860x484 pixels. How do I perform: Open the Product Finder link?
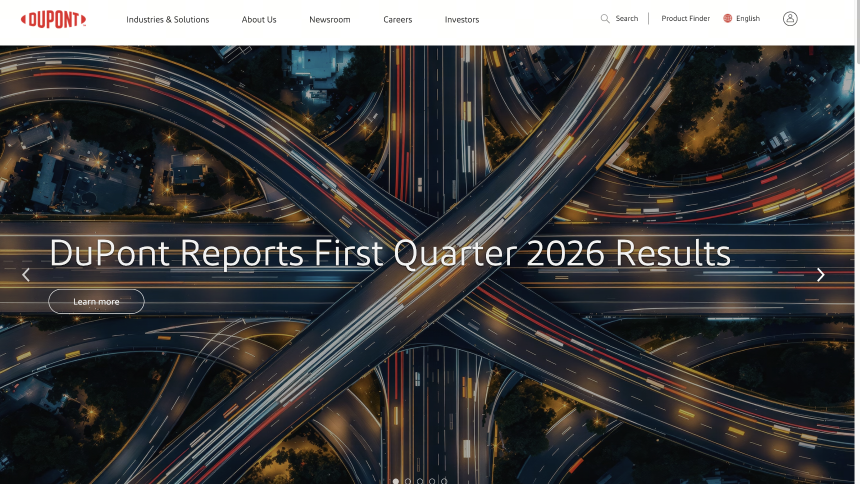tap(686, 19)
